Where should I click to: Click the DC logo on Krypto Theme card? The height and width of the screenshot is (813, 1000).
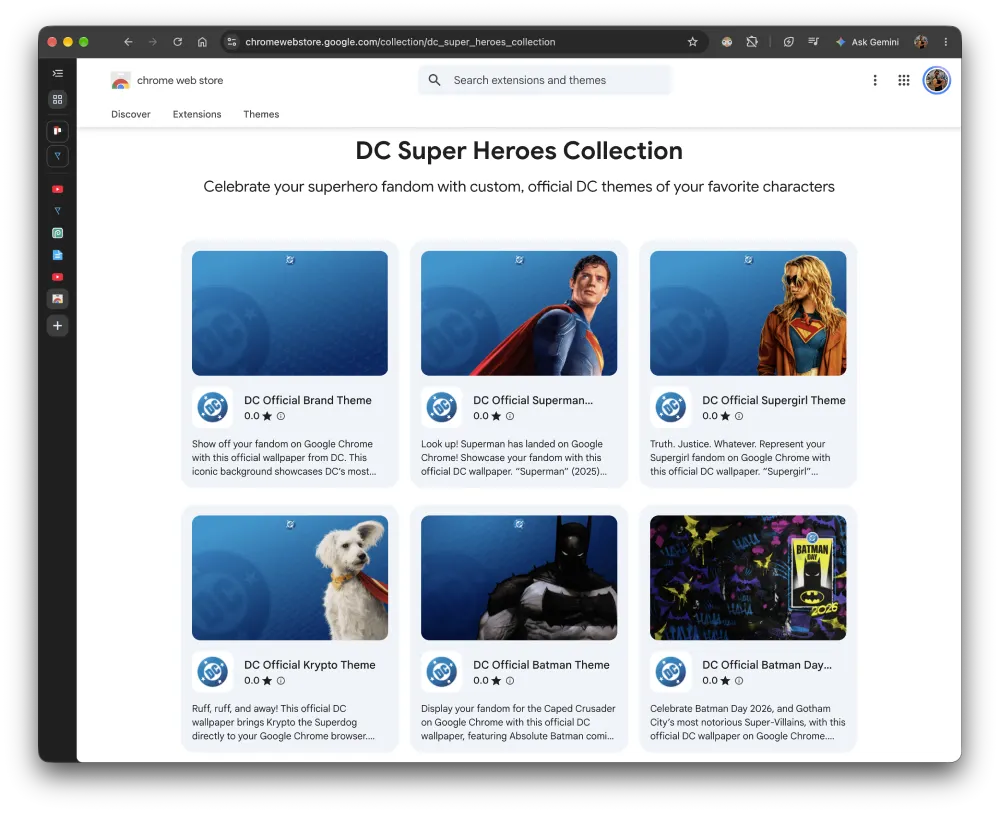point(212,671)
